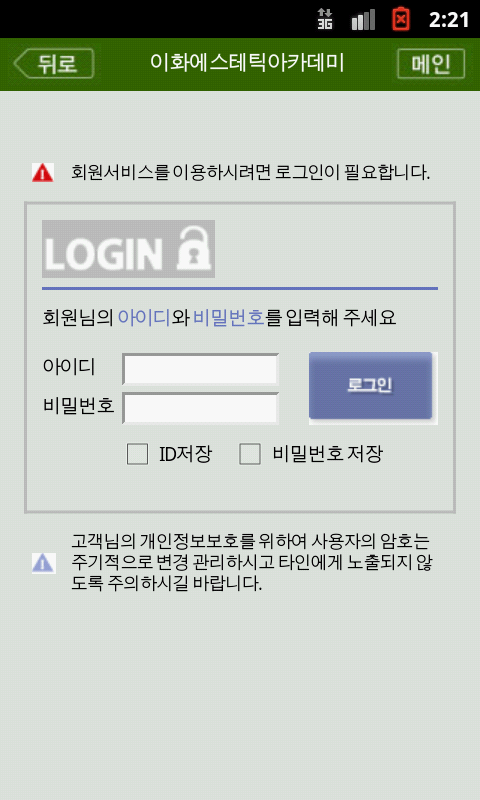The image size is (480, 800).
Task: Click the red warning triangle icon
Action: 42,172
